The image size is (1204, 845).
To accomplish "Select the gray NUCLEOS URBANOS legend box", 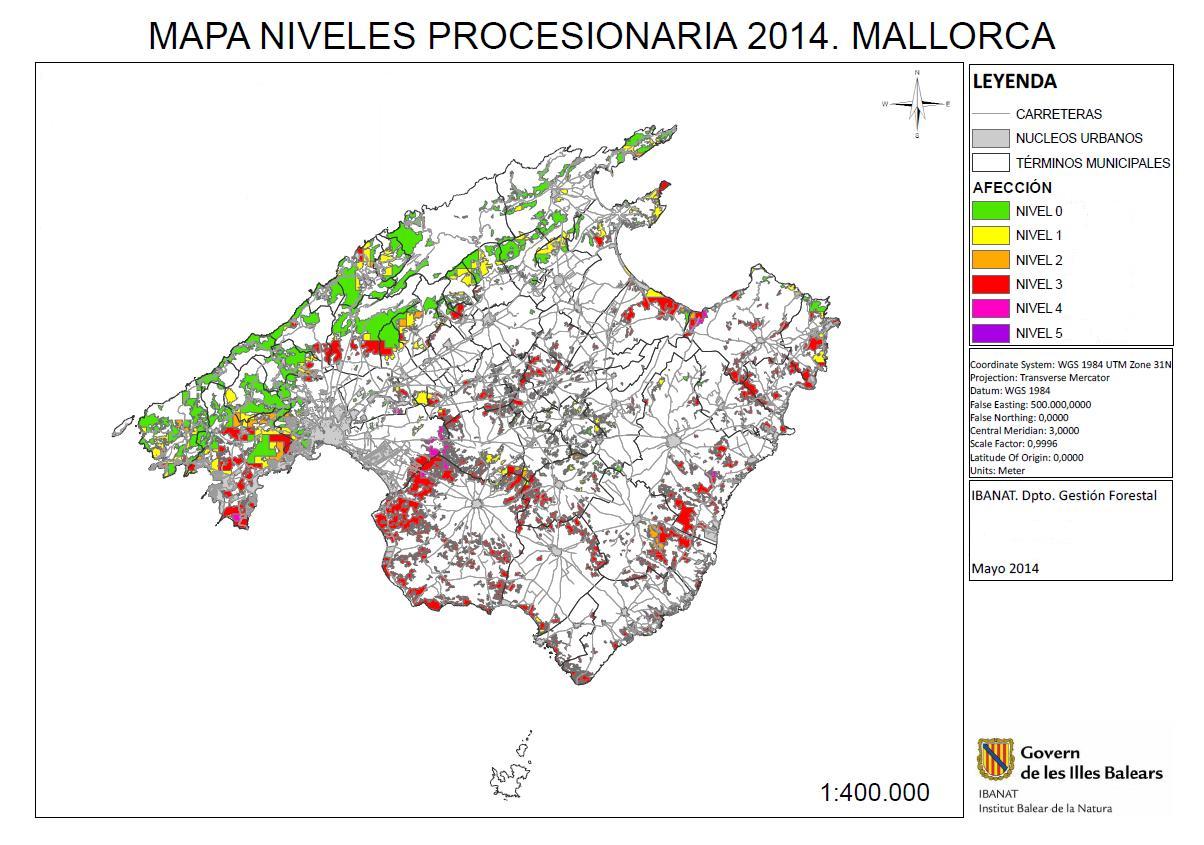I will (991, 138).
